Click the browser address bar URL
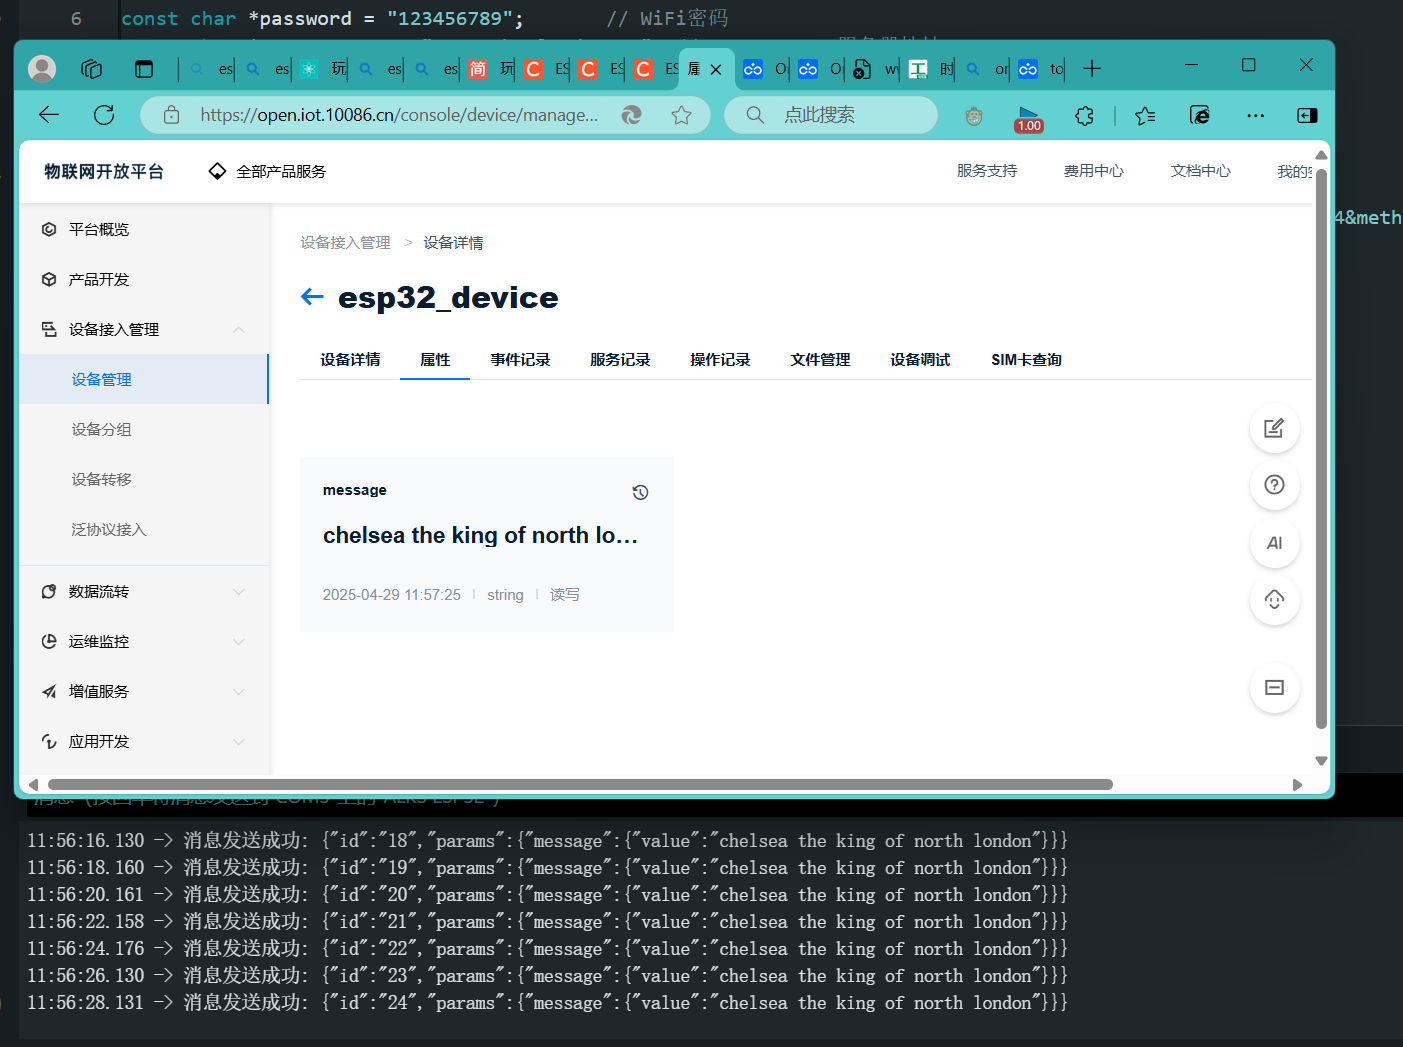The image size is (1403, 1047). [x=399, y=115]
